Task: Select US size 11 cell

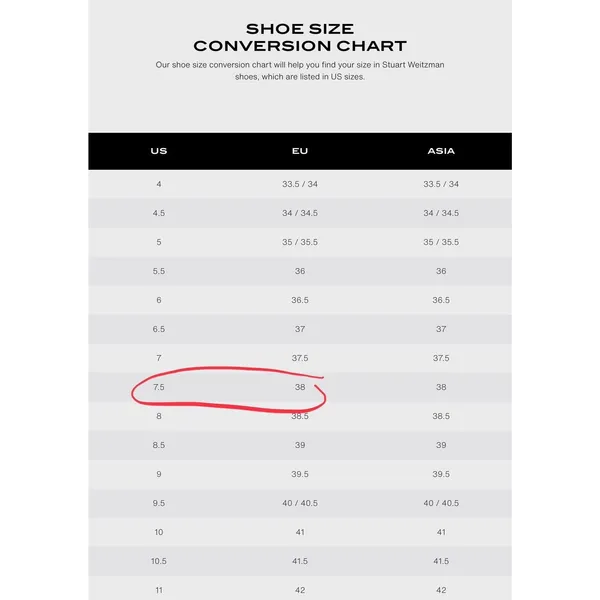Action: (x=158, y=590)
